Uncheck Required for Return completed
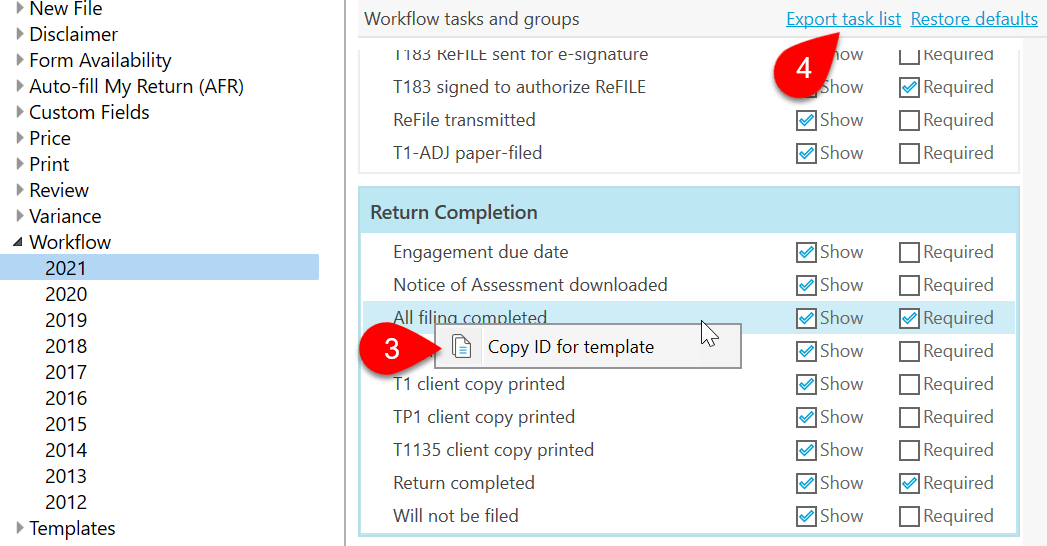The image size is (1047, 546). (909, 483)
